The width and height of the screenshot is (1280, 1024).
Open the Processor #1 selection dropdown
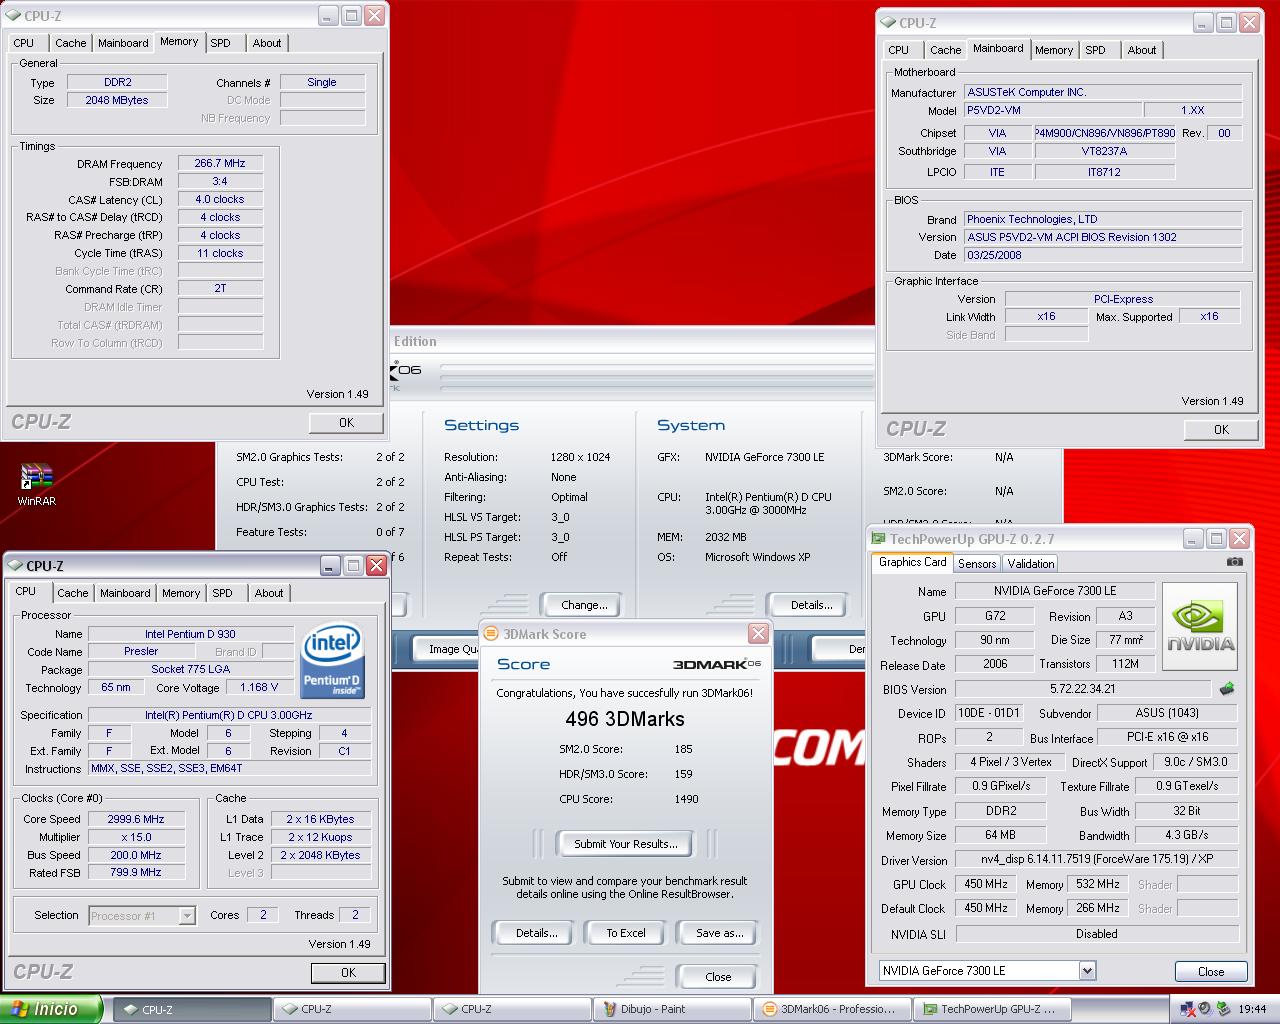[187, 915]
